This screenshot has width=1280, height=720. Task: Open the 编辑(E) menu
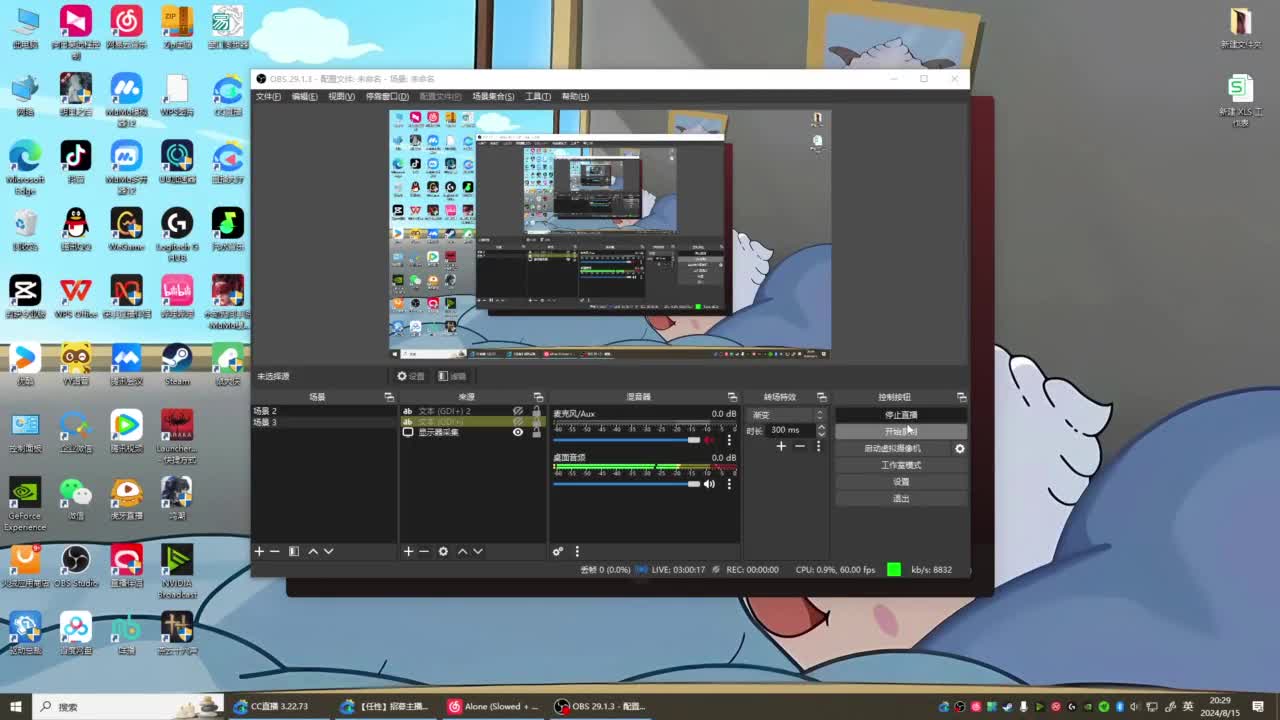click(x=304, y=97)
